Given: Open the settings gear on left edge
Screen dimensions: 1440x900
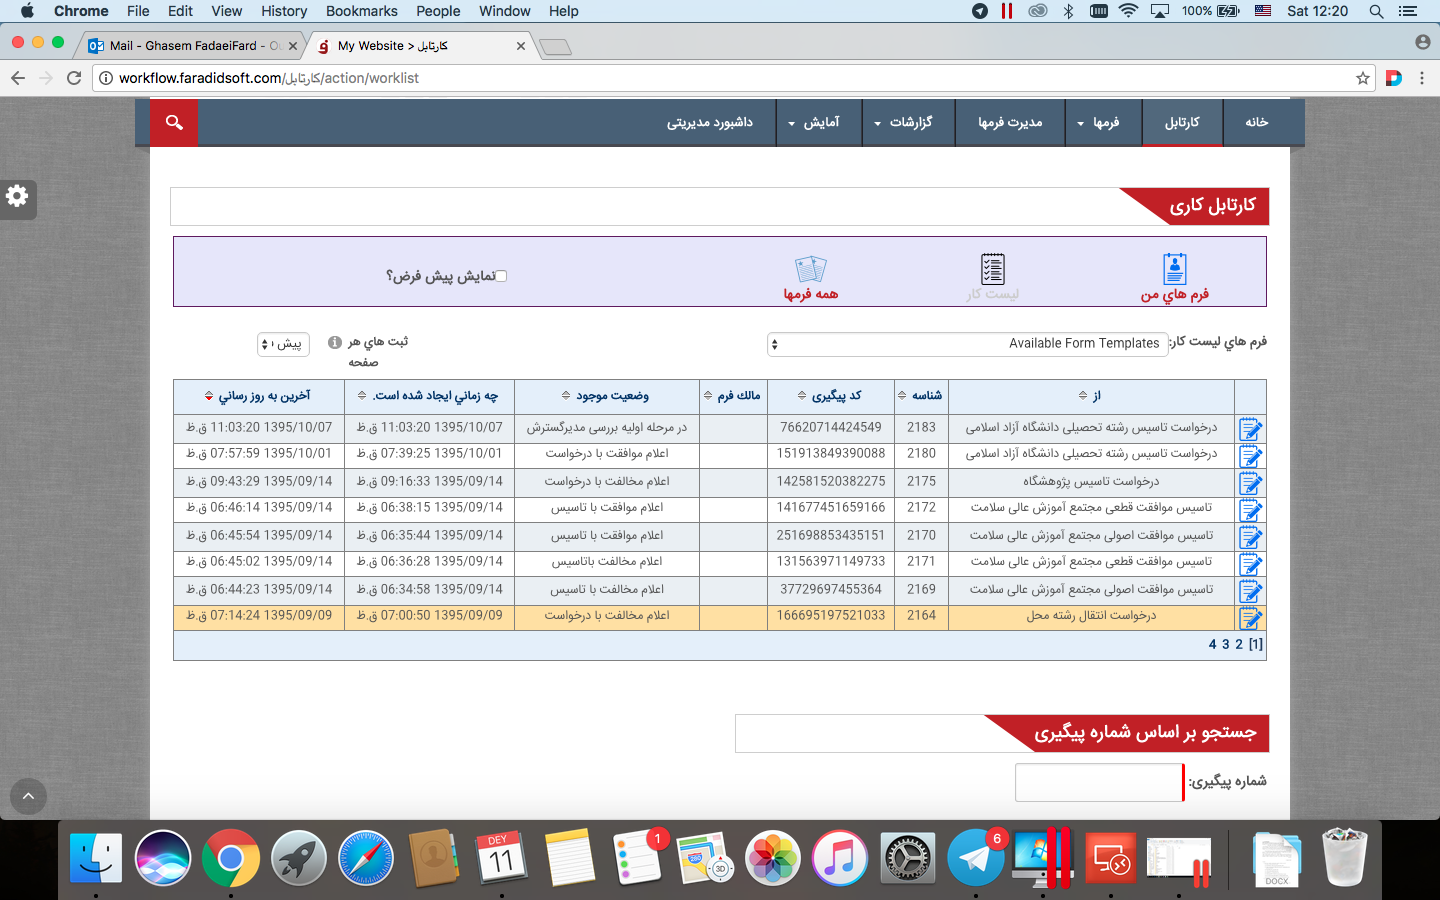Looking at the screenshot, I should click(x=17, y=197).
